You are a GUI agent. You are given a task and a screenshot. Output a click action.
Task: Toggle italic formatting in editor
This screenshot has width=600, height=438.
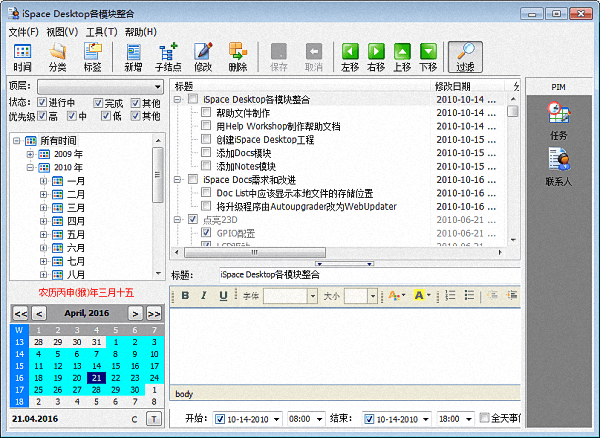(204, 295)
